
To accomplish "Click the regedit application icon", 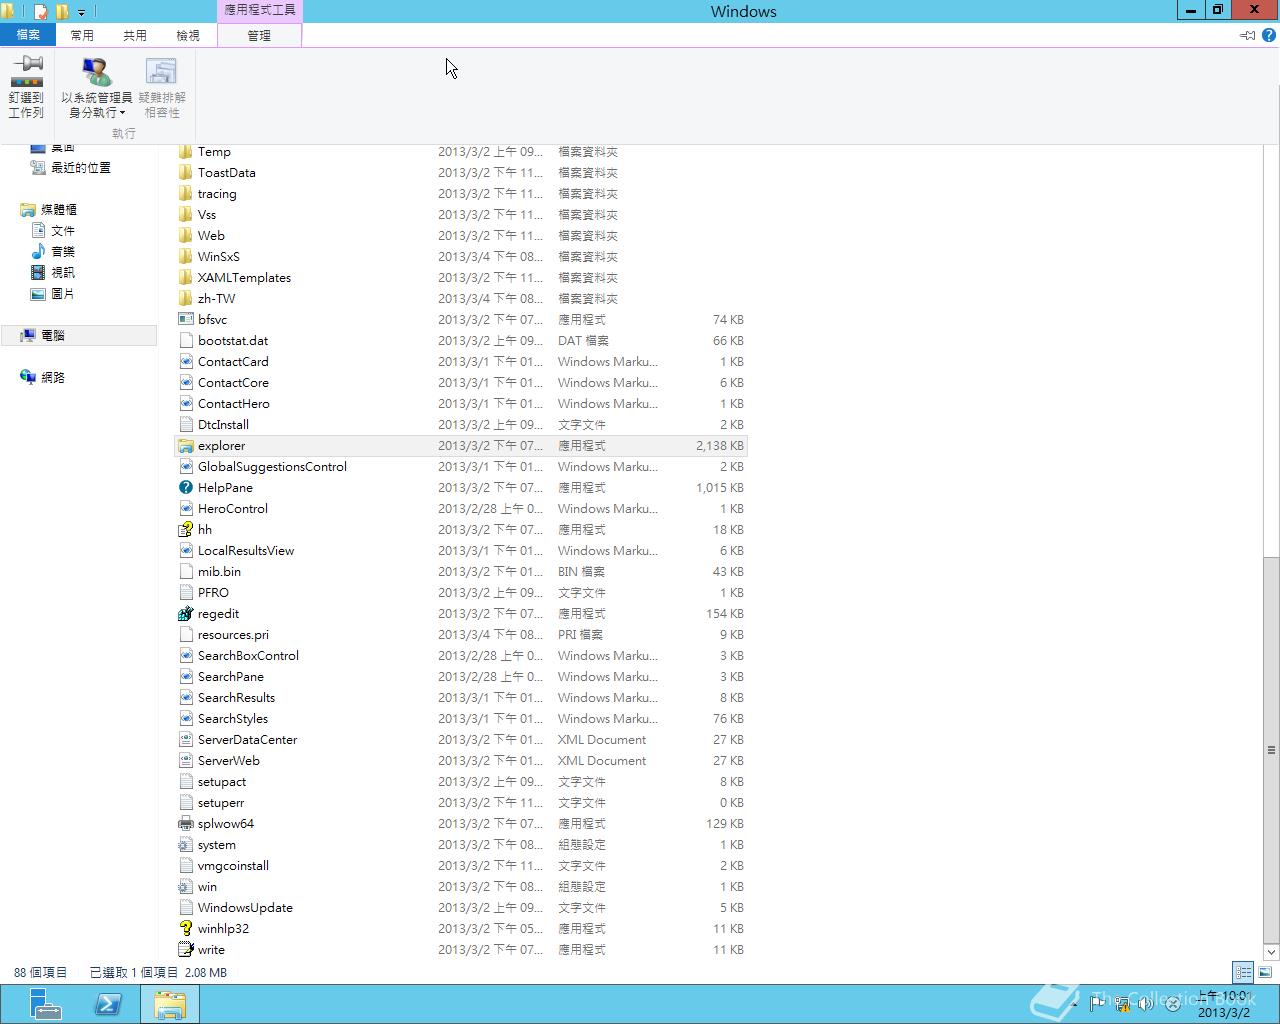I will [x=185, y=613].
